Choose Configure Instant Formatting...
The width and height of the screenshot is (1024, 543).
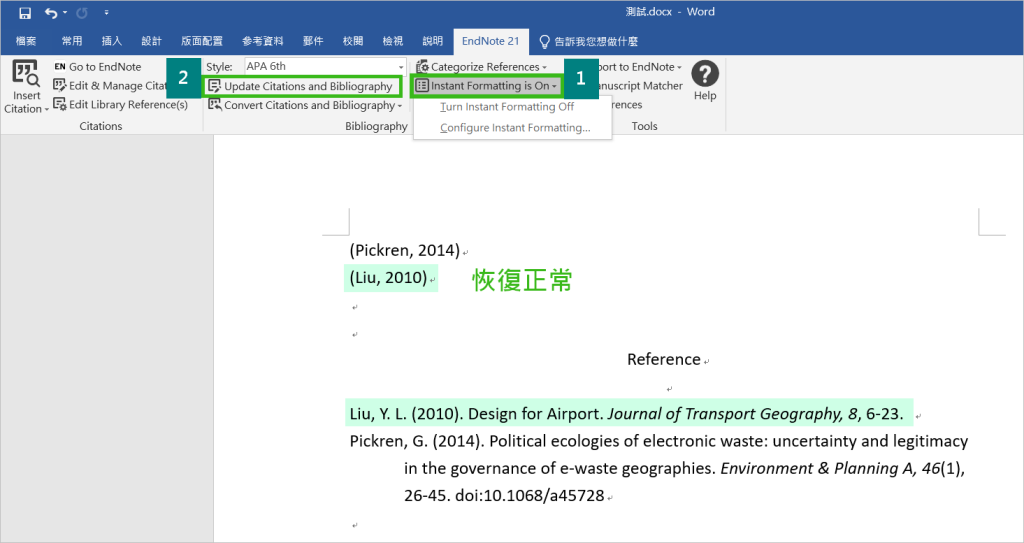pyautogui.click(x=515, y=127)
